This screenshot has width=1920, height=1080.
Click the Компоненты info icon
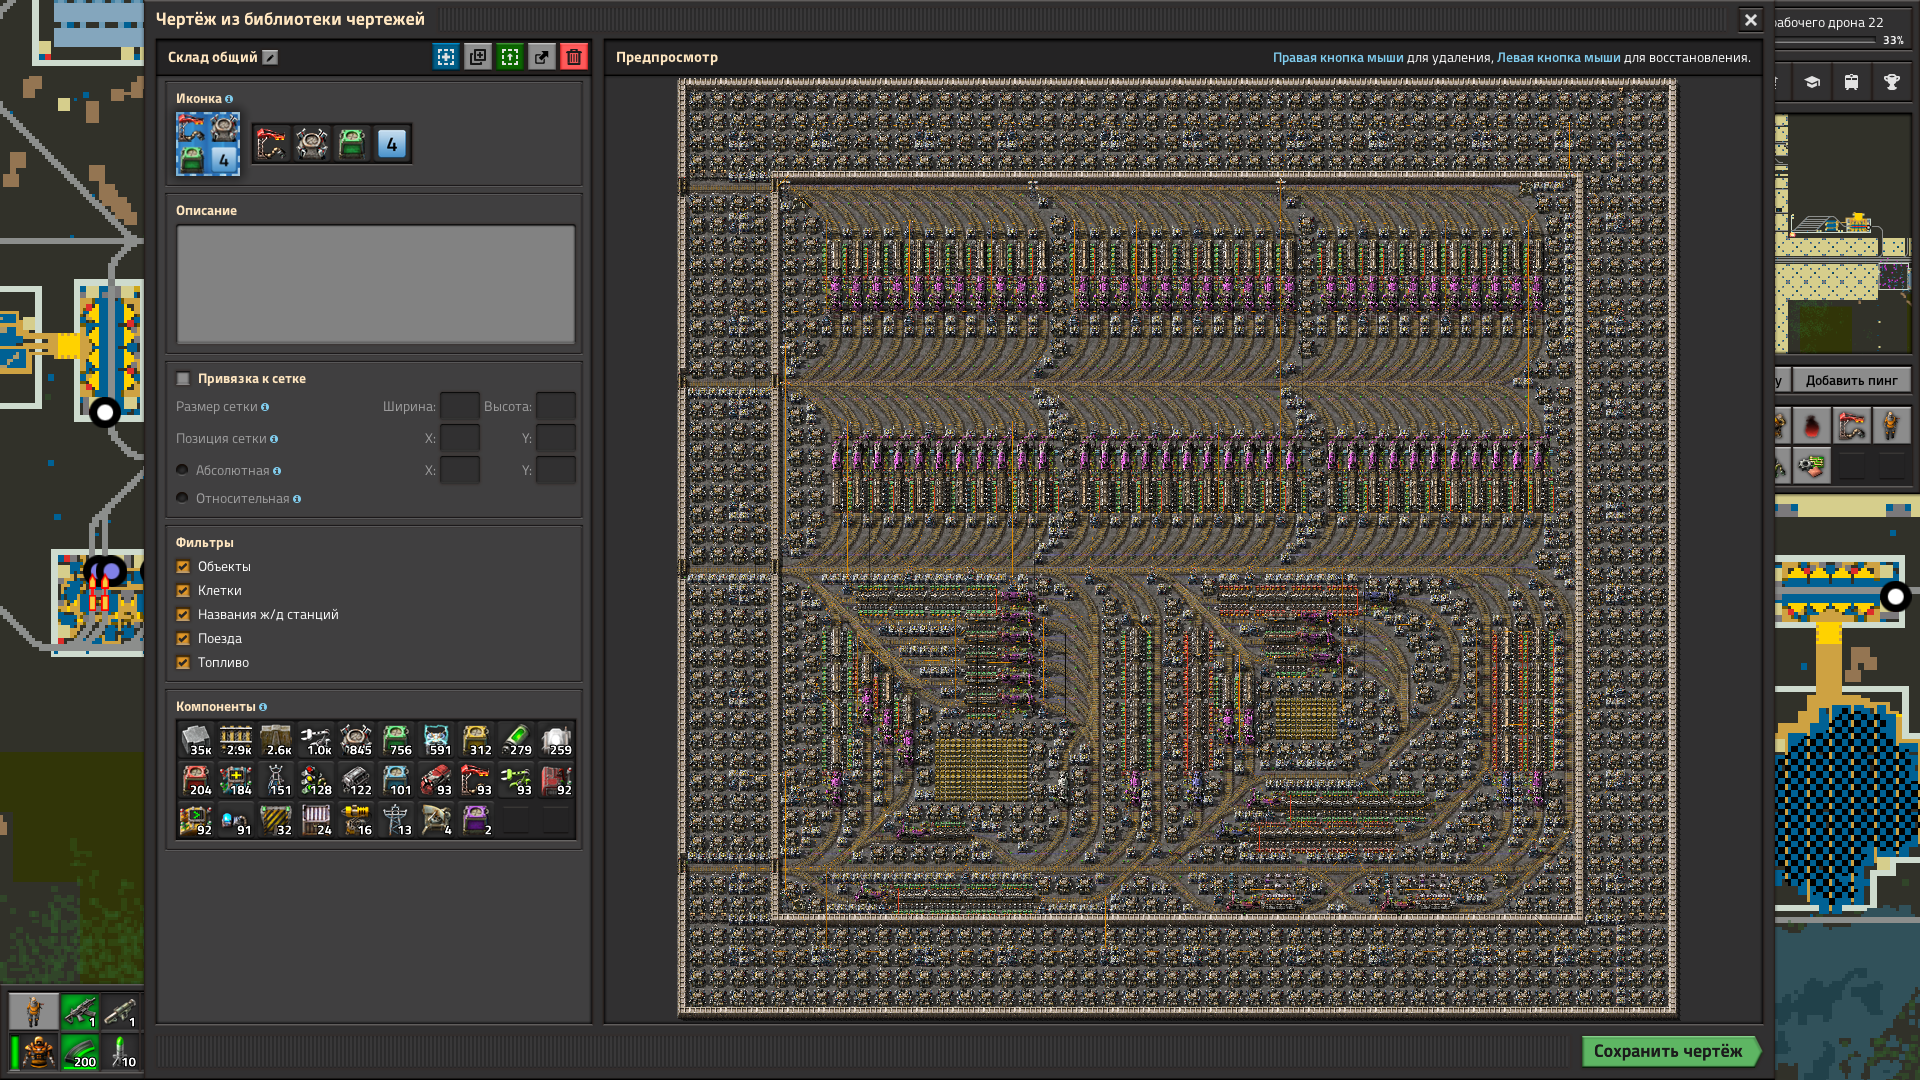(x=263, y=707)
